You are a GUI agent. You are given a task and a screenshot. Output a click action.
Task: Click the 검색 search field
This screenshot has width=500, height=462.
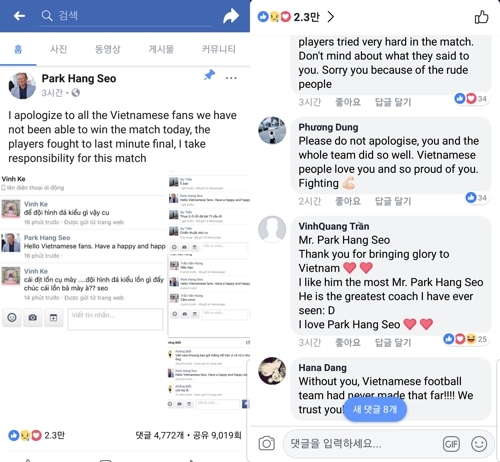pos(126,16)
